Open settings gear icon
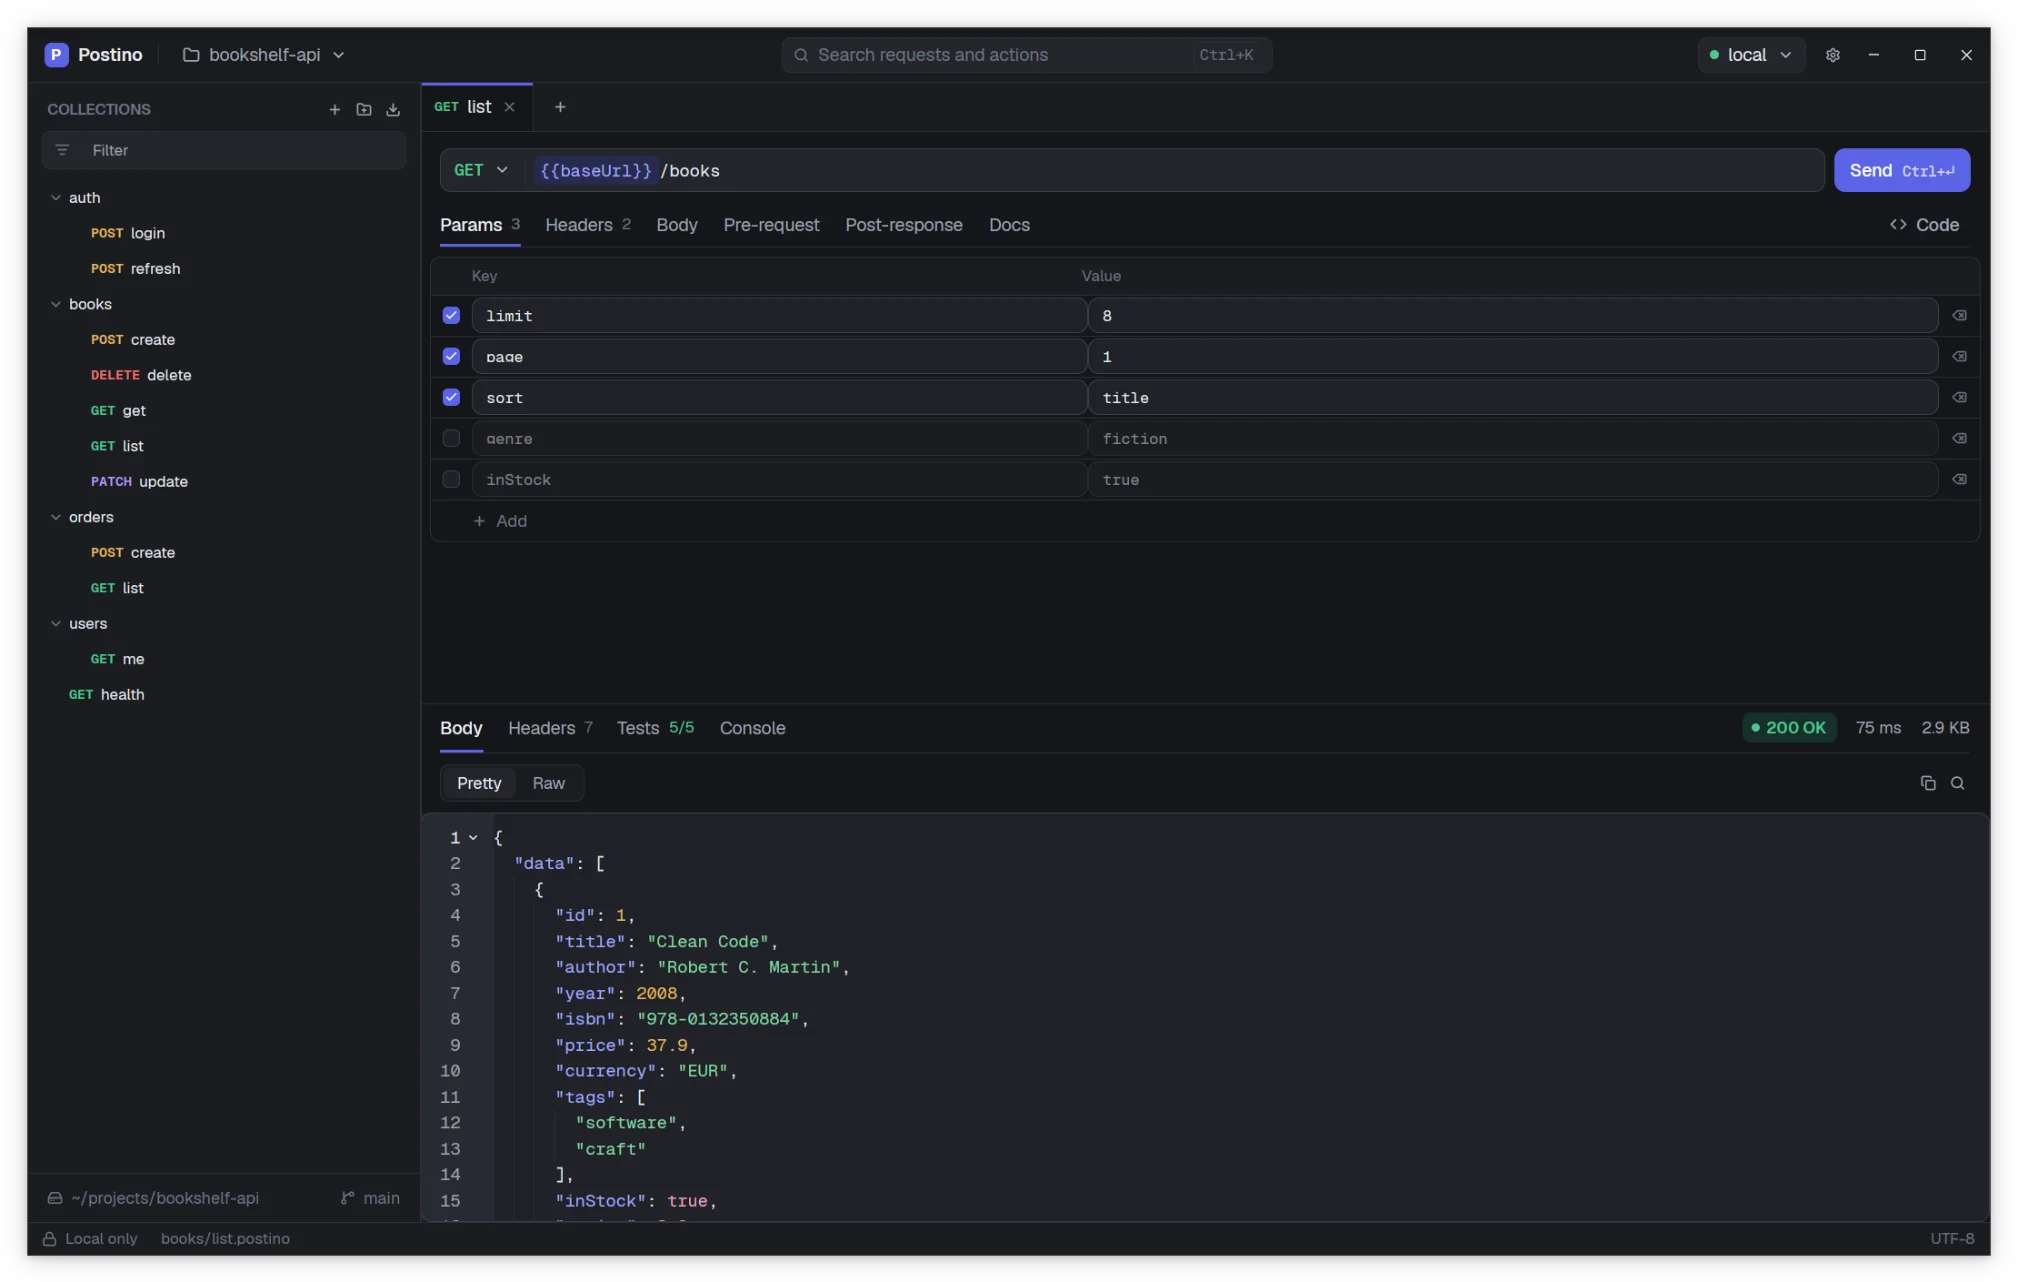 tap(1832, 55)
